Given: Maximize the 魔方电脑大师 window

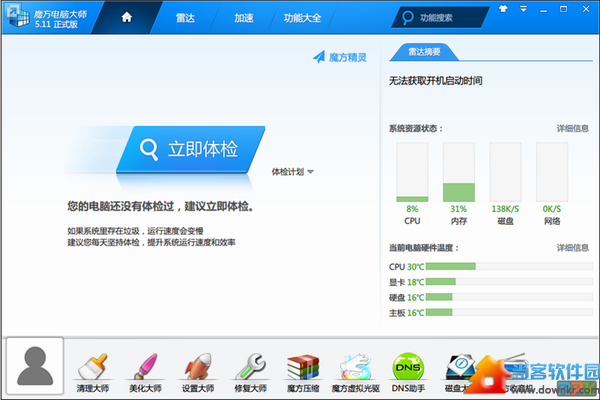Looking at the screenshot, I should pos(563,9).
